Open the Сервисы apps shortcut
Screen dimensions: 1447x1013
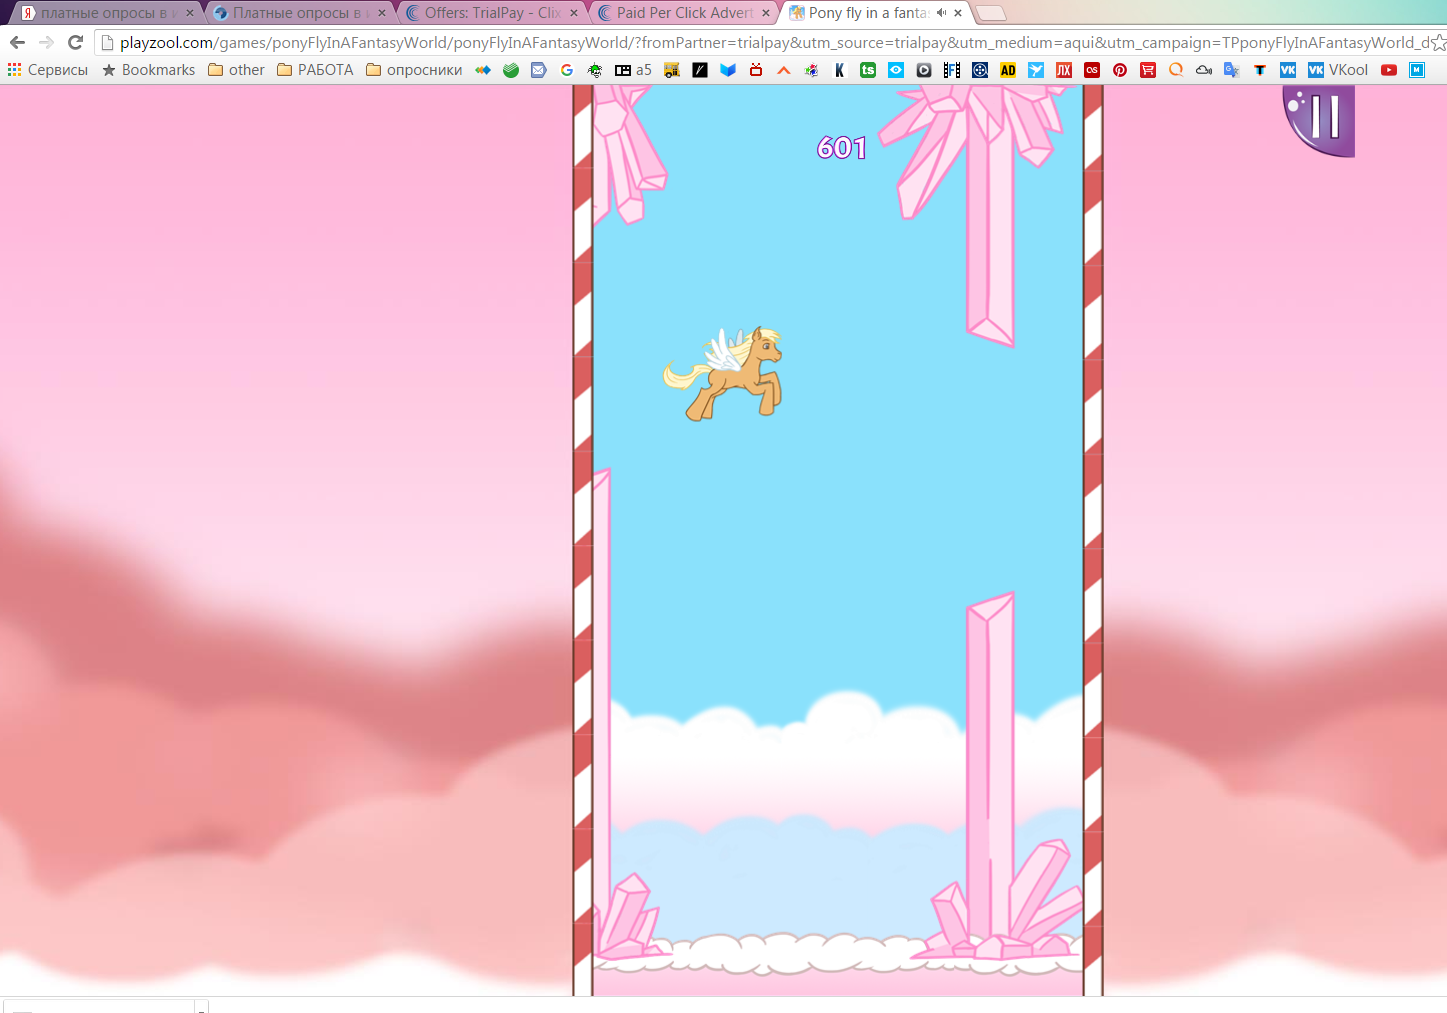(x=48, y=70)
